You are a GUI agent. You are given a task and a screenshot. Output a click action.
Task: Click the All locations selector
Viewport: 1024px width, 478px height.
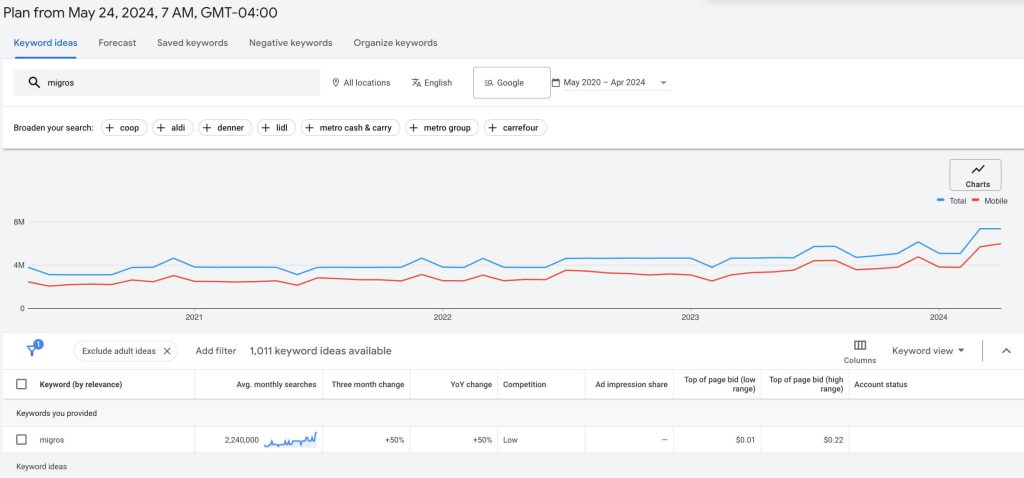[361, 83]
